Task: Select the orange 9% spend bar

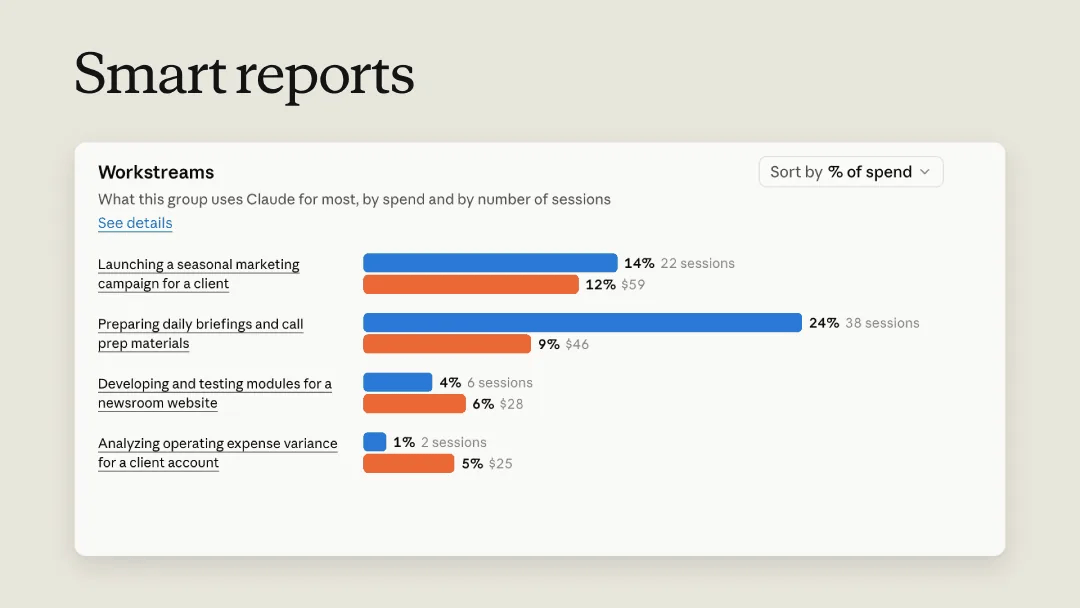Action: click(447, 344)
